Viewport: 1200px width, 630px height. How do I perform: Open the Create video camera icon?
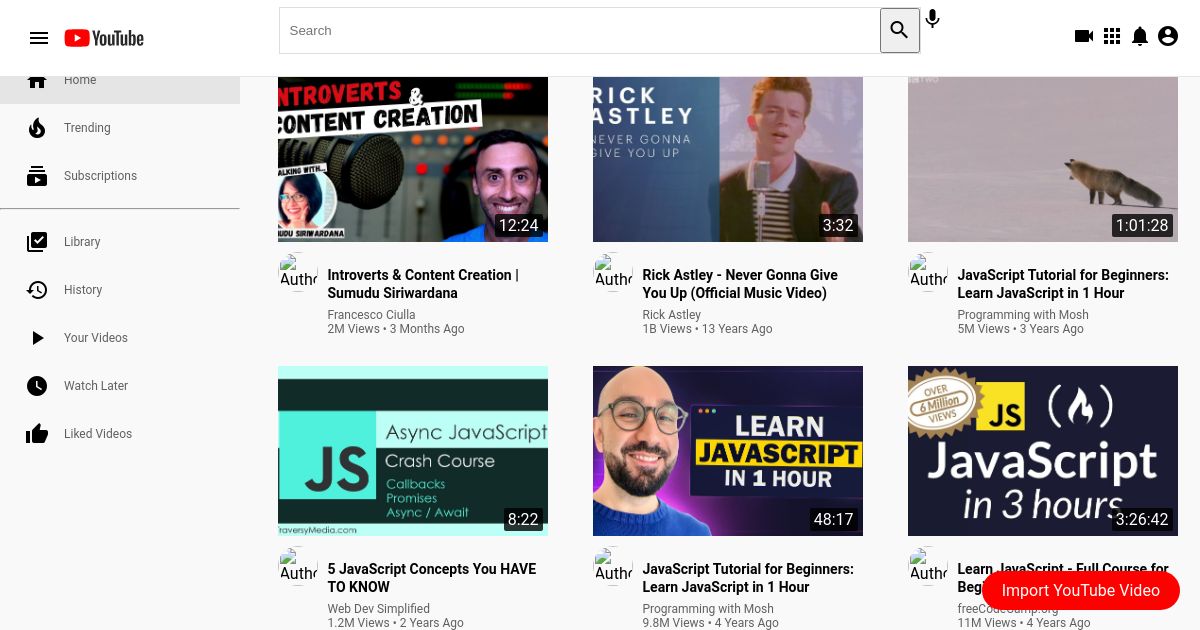pos(1083,37)
